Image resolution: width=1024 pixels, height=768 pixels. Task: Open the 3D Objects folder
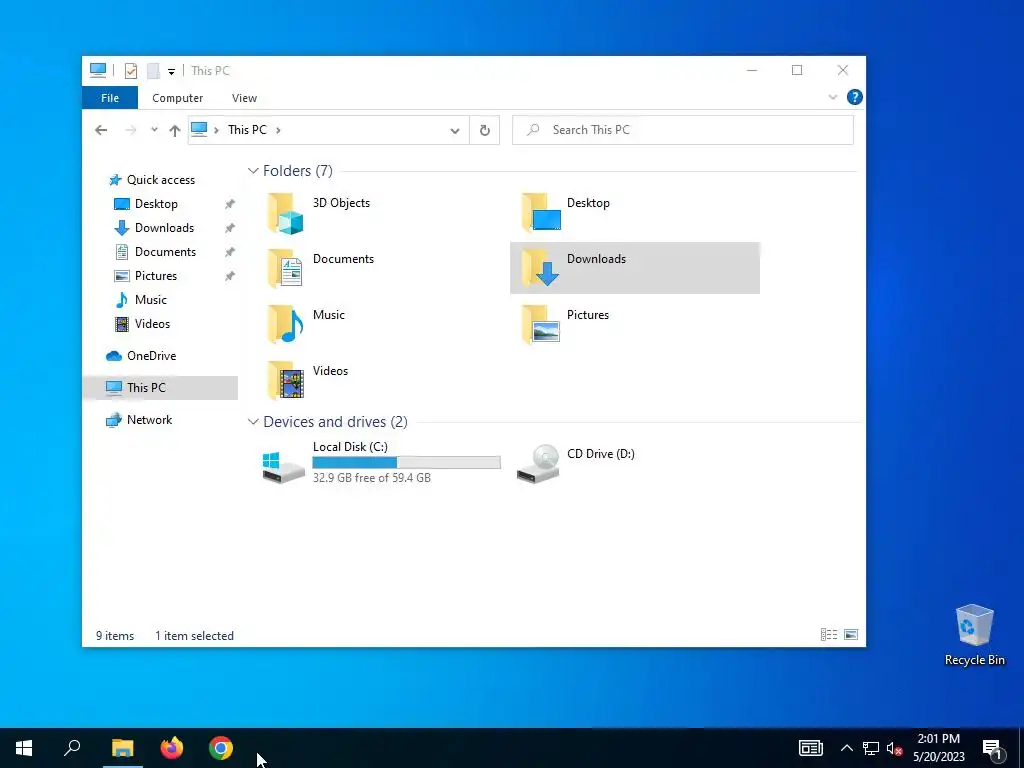click(x=319, y=213)
